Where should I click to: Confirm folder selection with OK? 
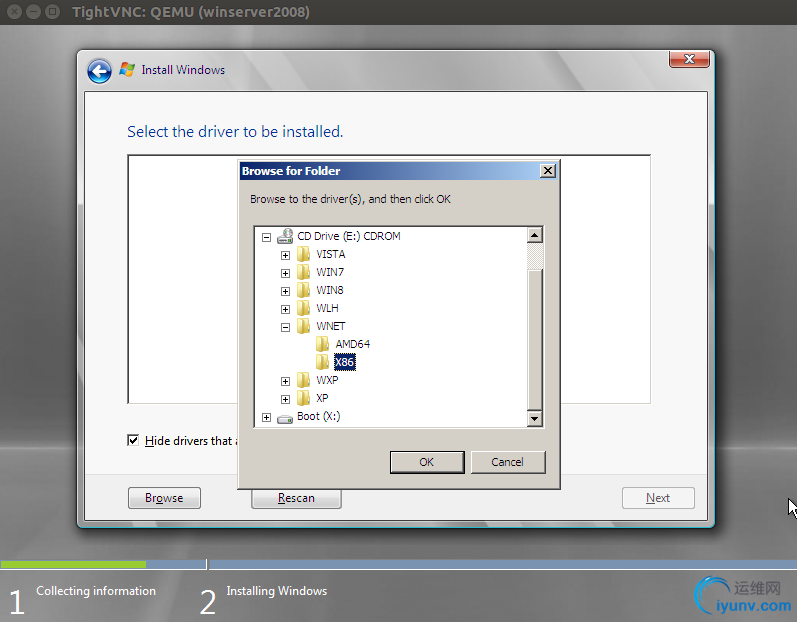(427, 462)
